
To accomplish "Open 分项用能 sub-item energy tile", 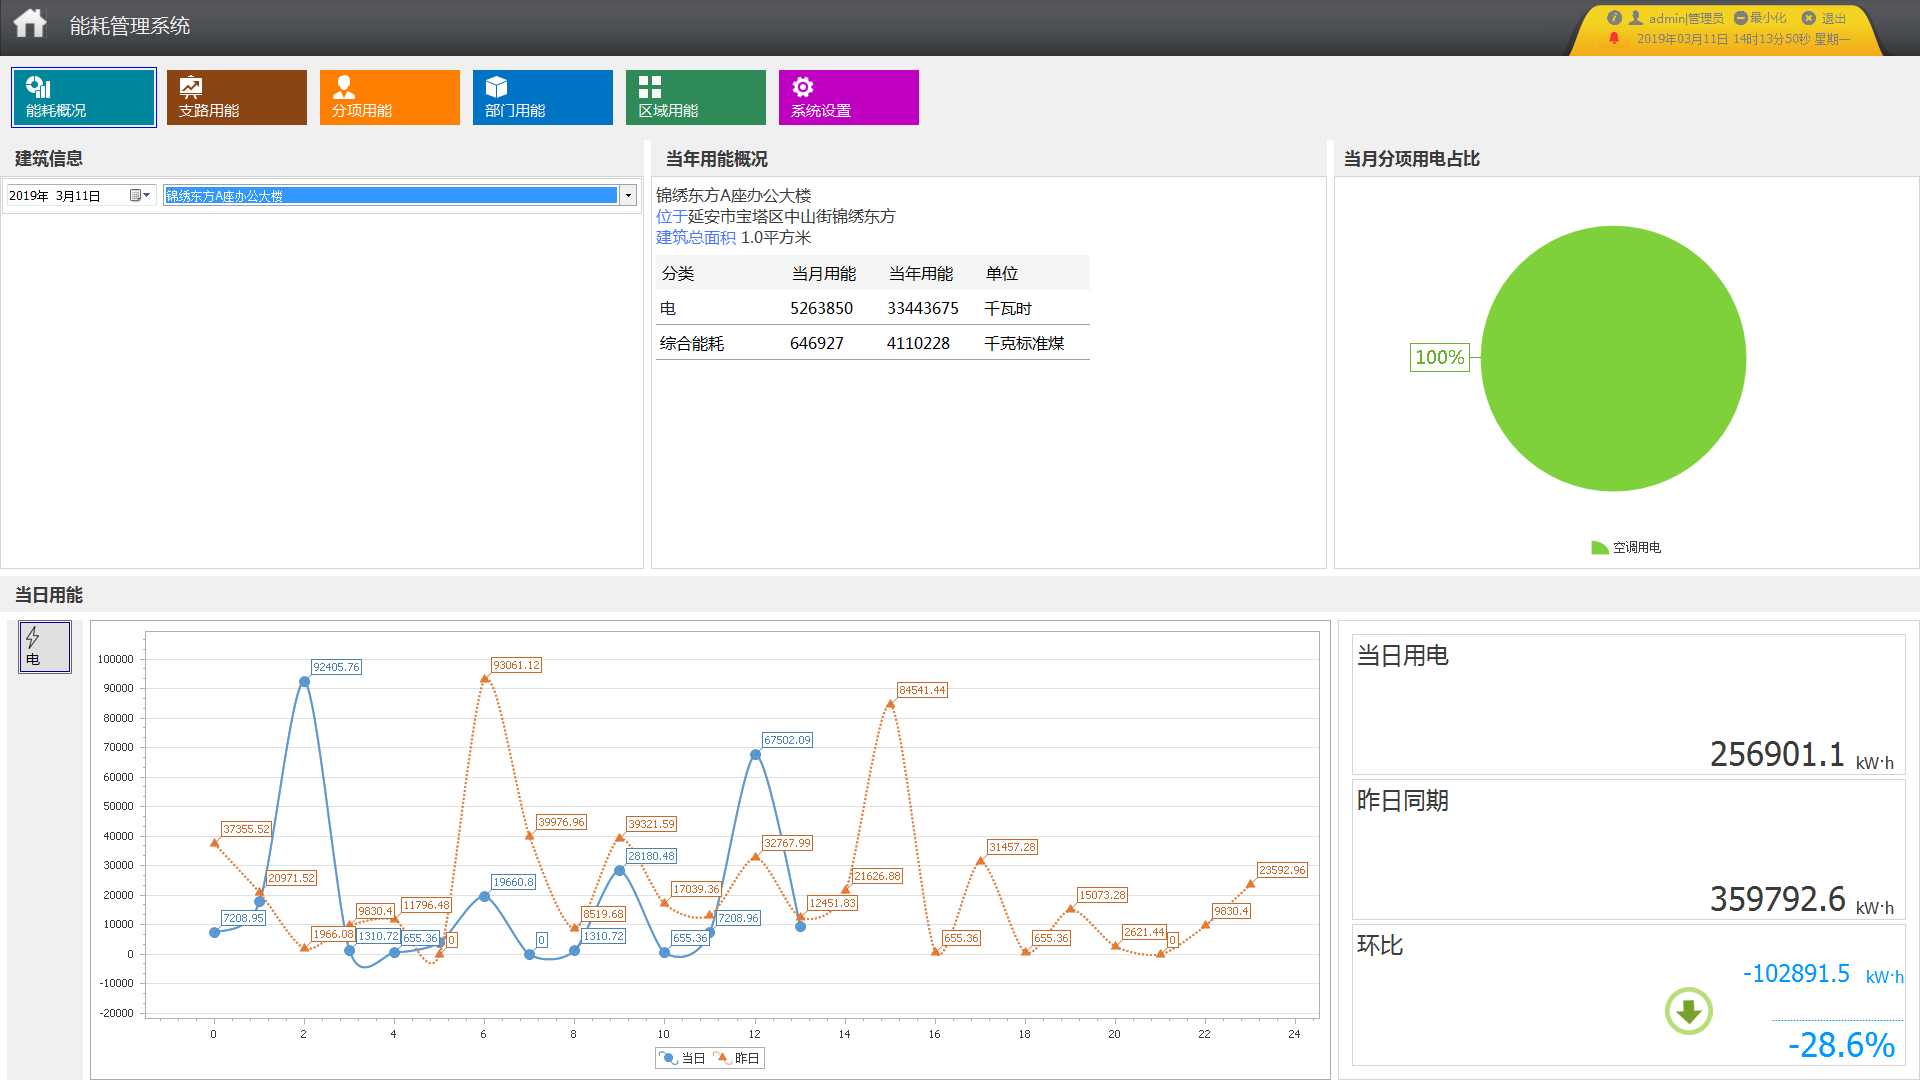I will point(389,97).
